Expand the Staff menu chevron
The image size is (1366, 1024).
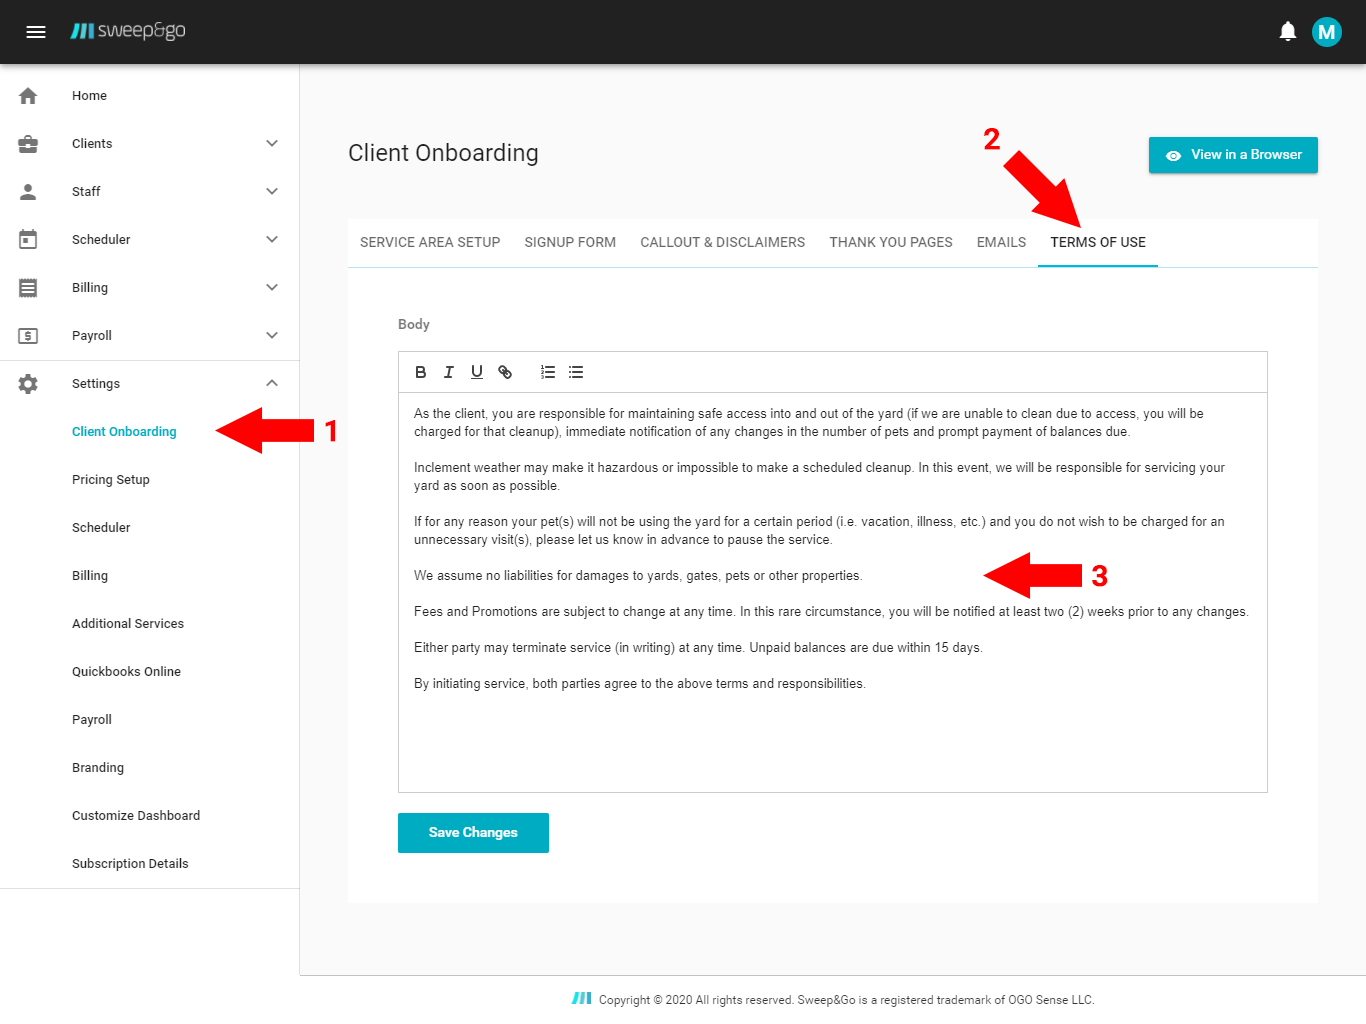pyautogui.click(x=272, y=192)
